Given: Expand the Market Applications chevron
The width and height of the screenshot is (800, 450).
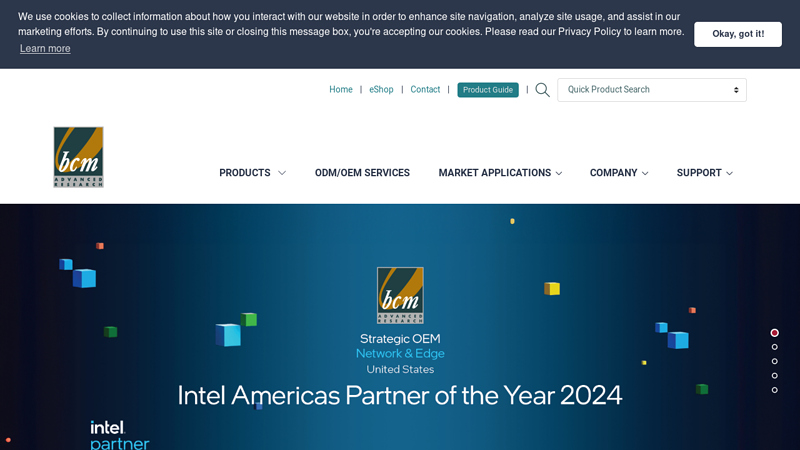Looking at the screenshot, I should (559, 173).
